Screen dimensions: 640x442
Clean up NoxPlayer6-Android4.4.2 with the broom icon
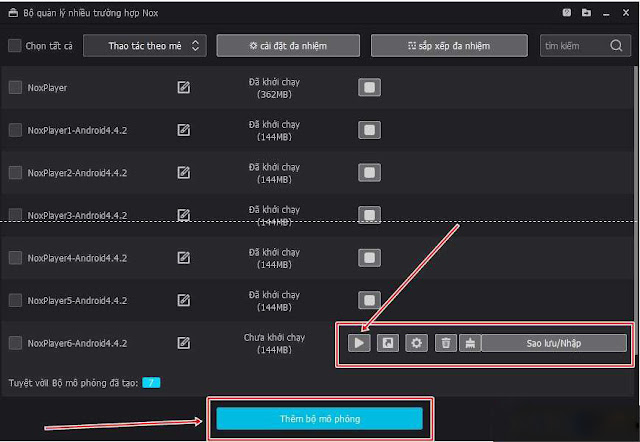tap(470, 343)
